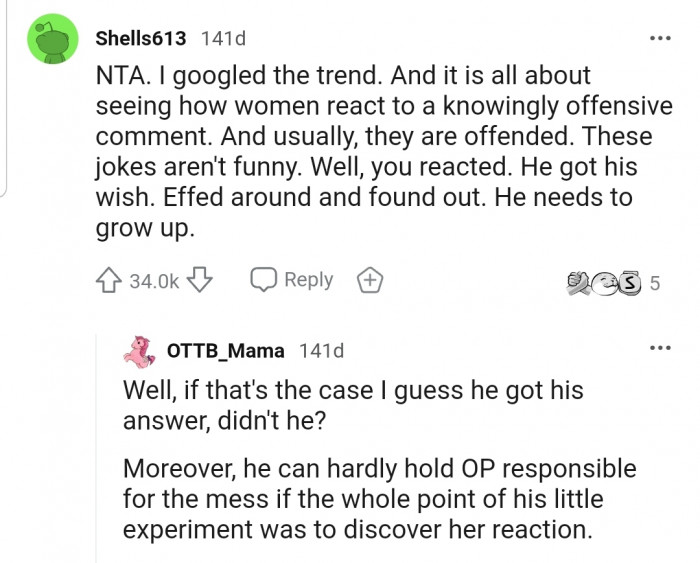The image size is (700, 563).
Task: Visit the Shells613 username profile
Action: pyautogui.click(x=140, y=38)
